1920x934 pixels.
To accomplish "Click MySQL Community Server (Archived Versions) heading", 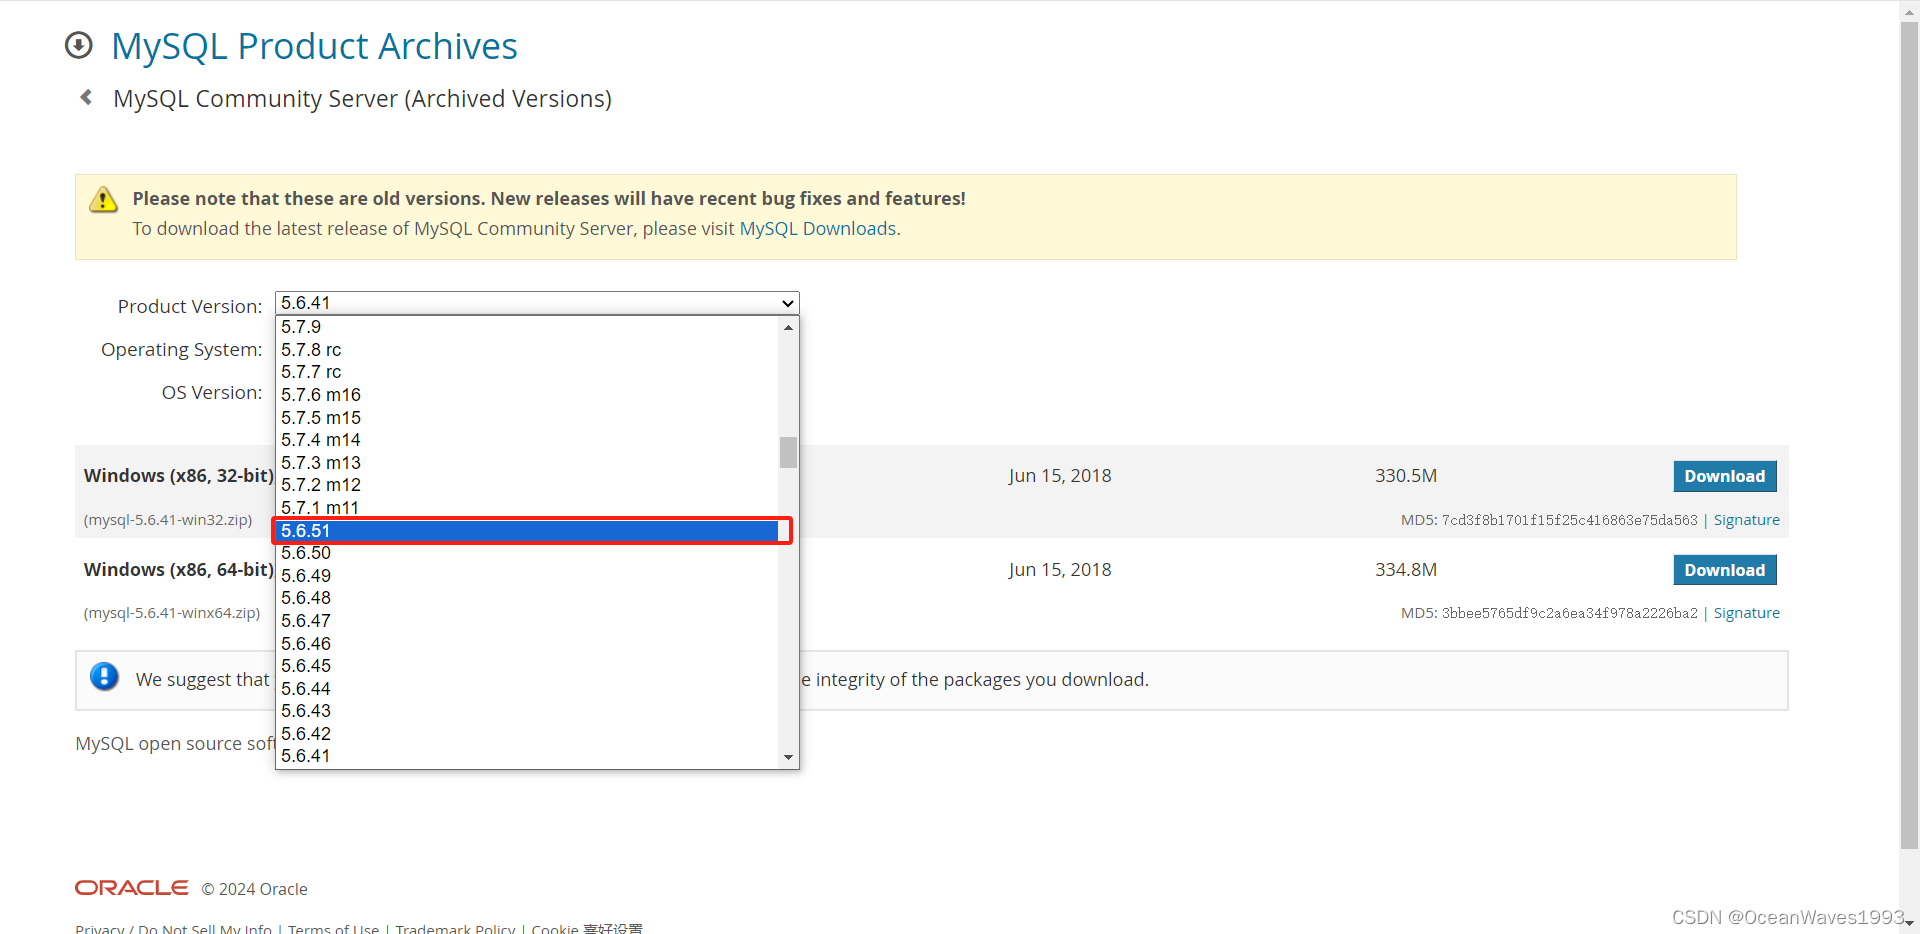I will [x=362, y=99].
